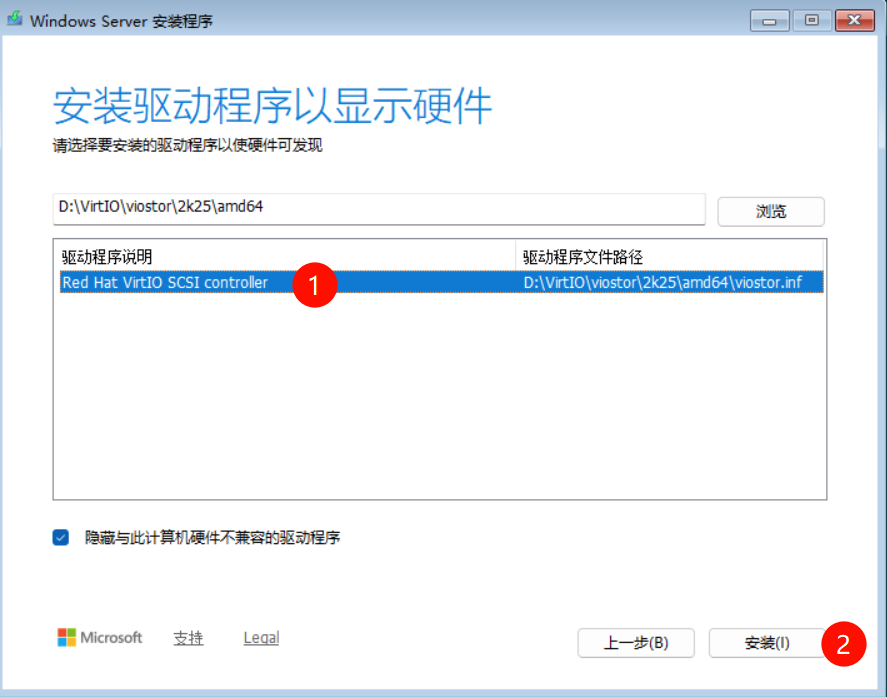
Task: Minimize the installer window
Action: [769, 19]
